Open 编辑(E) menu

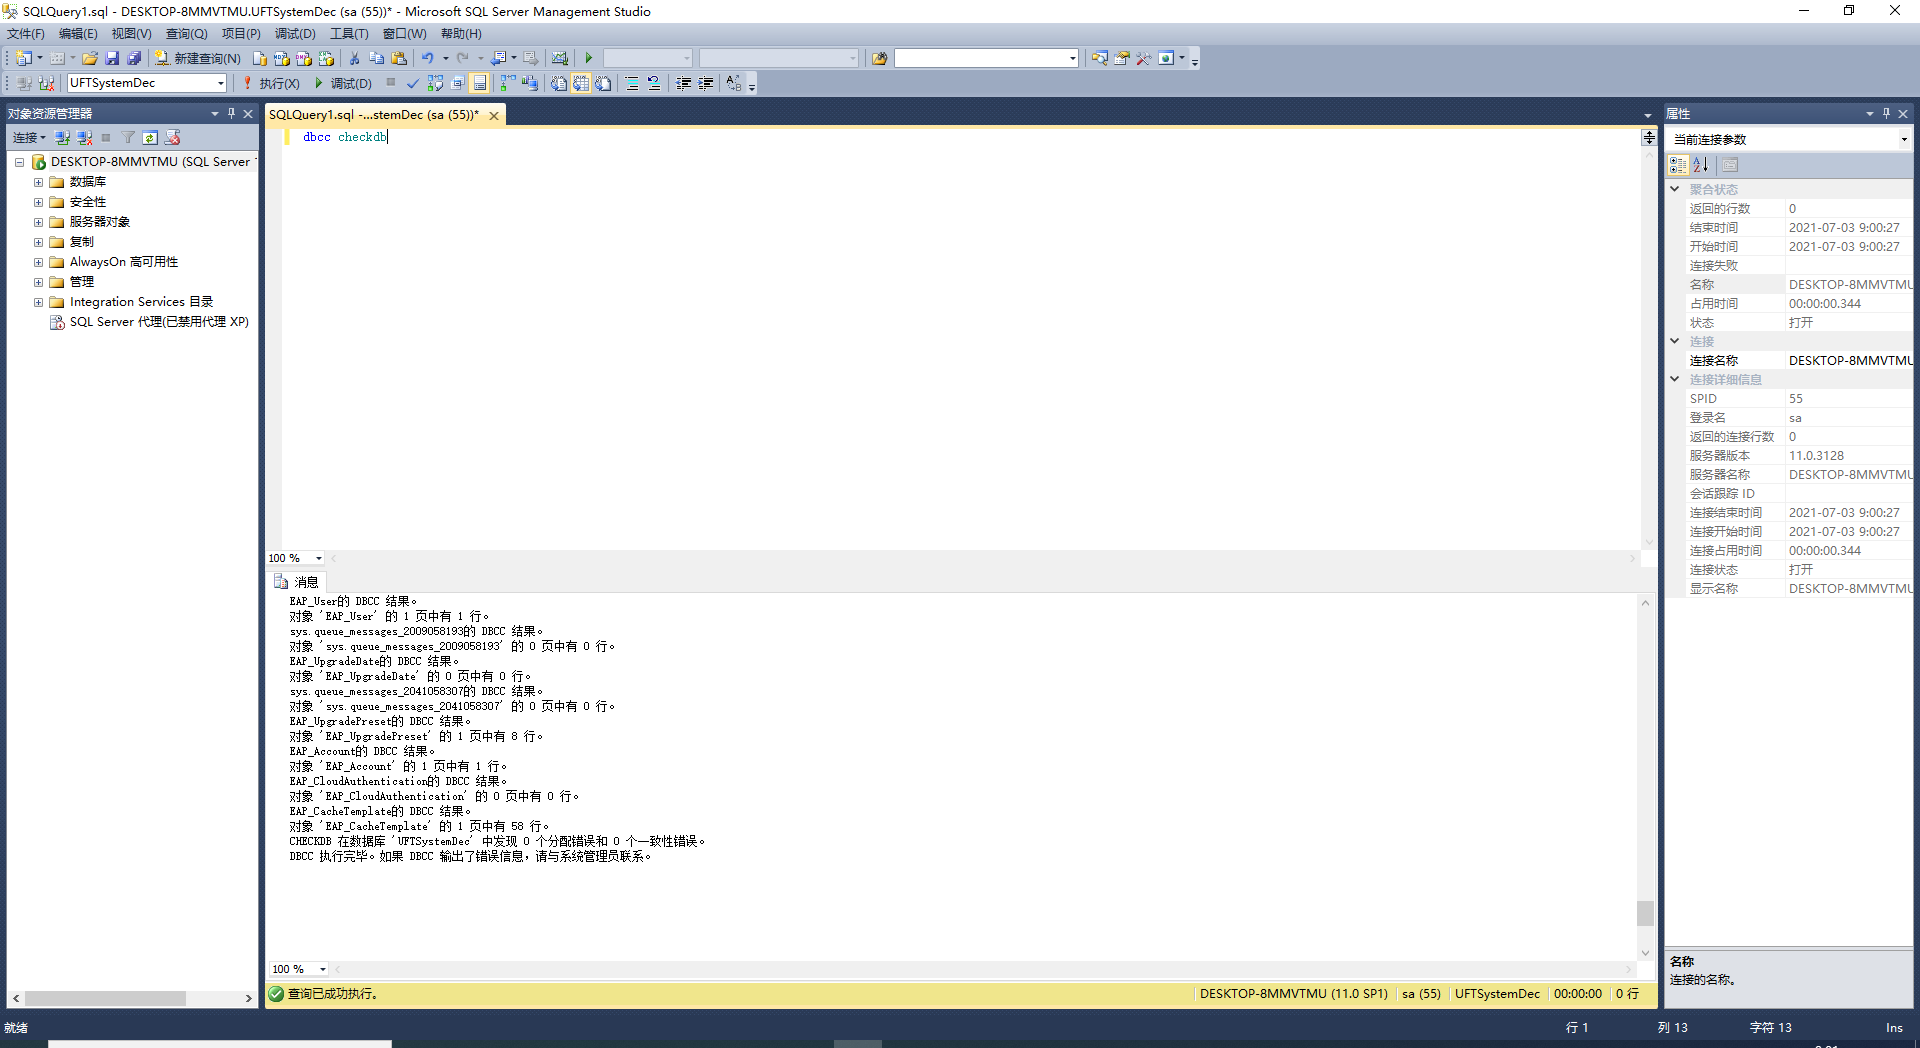[x=78, y=34]
